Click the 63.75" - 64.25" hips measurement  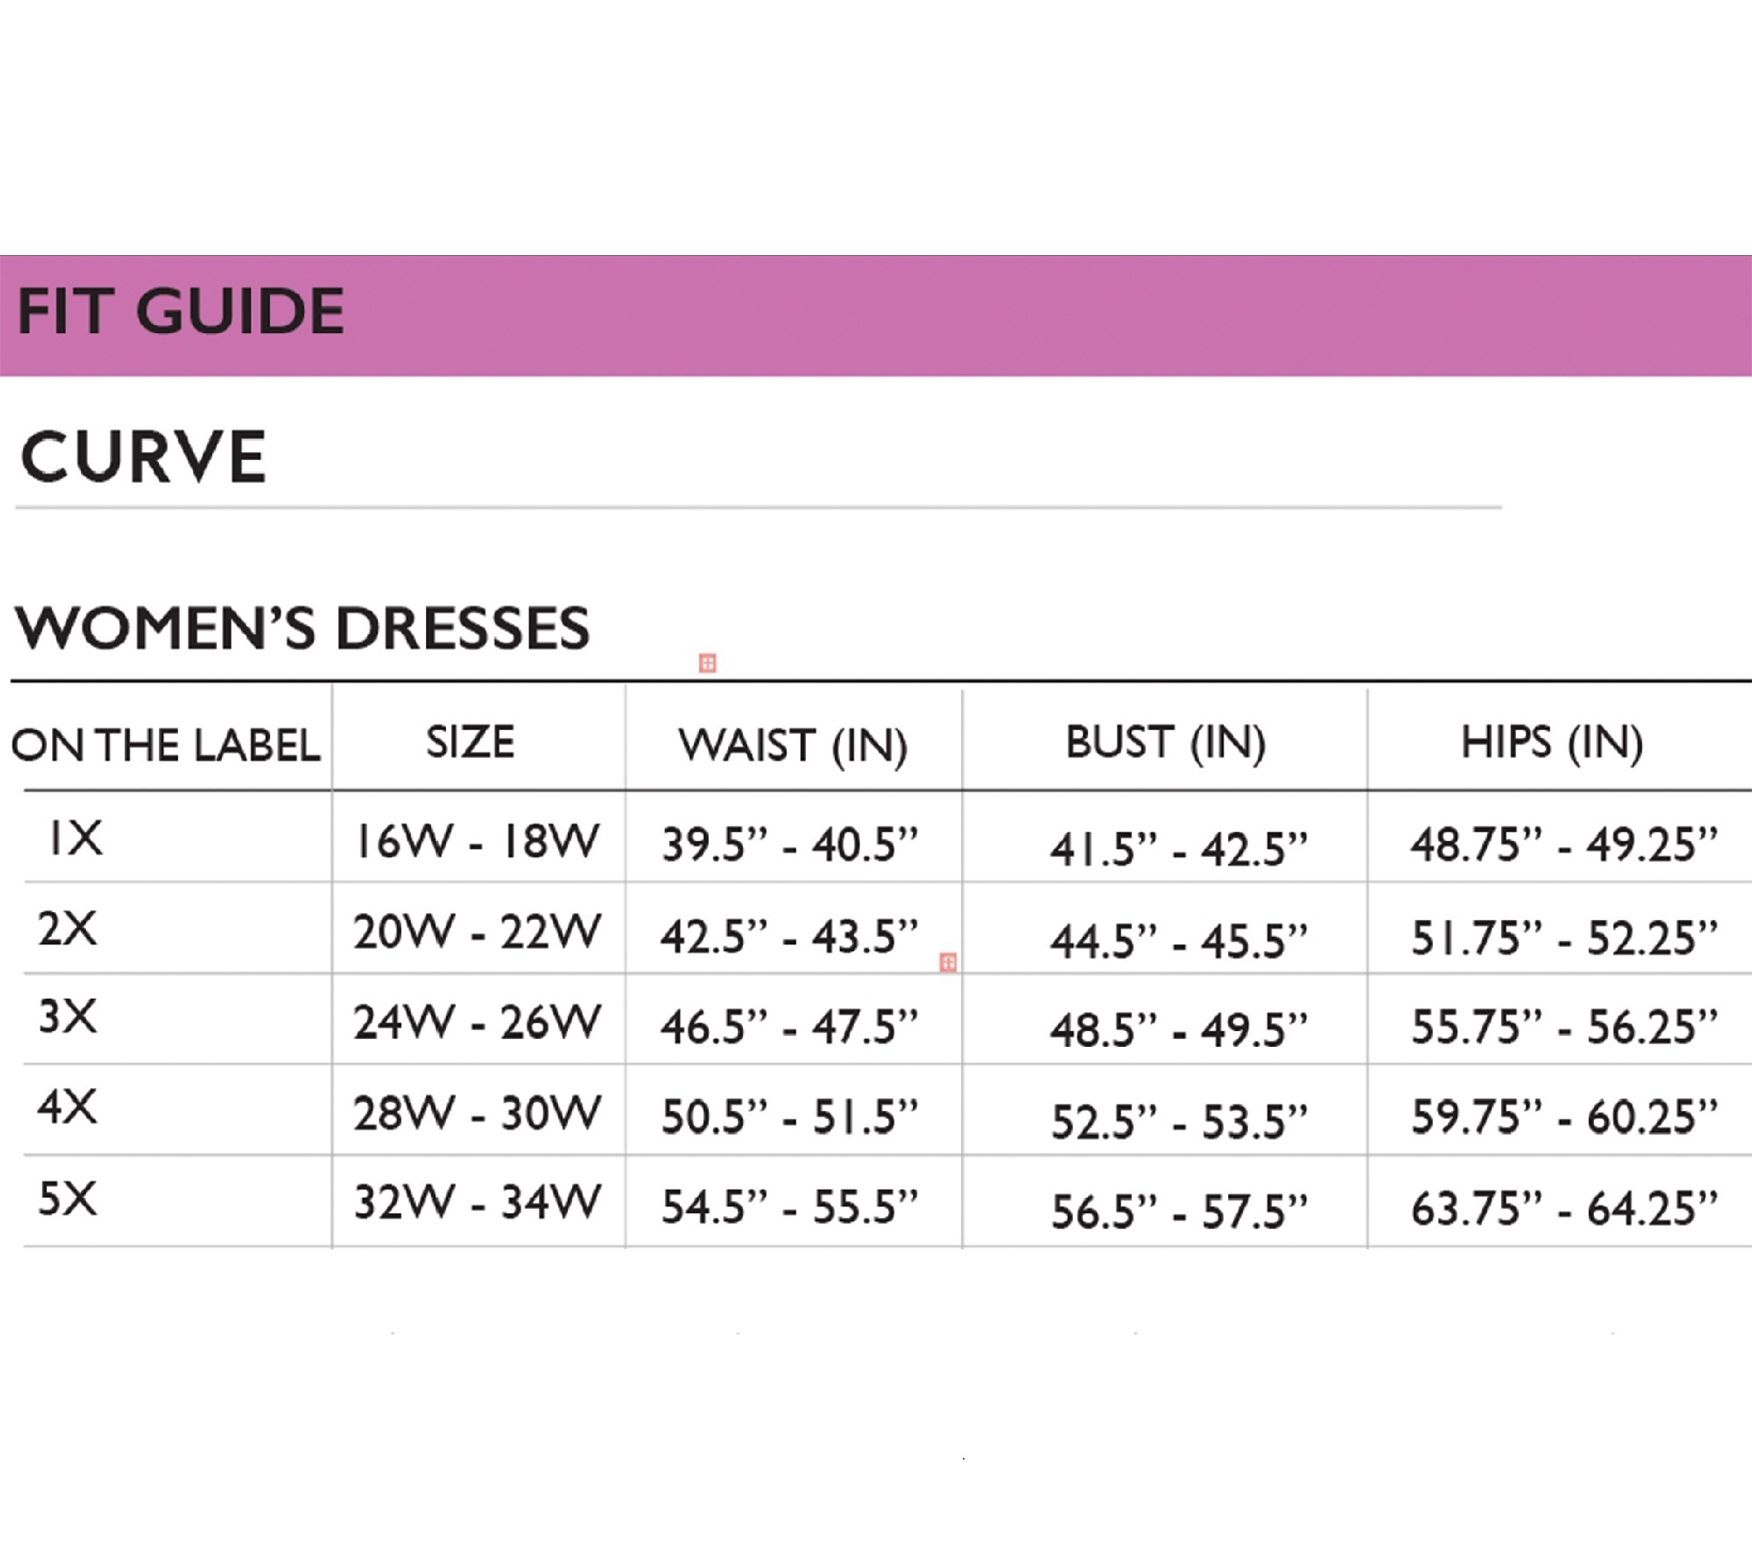1564,1208
